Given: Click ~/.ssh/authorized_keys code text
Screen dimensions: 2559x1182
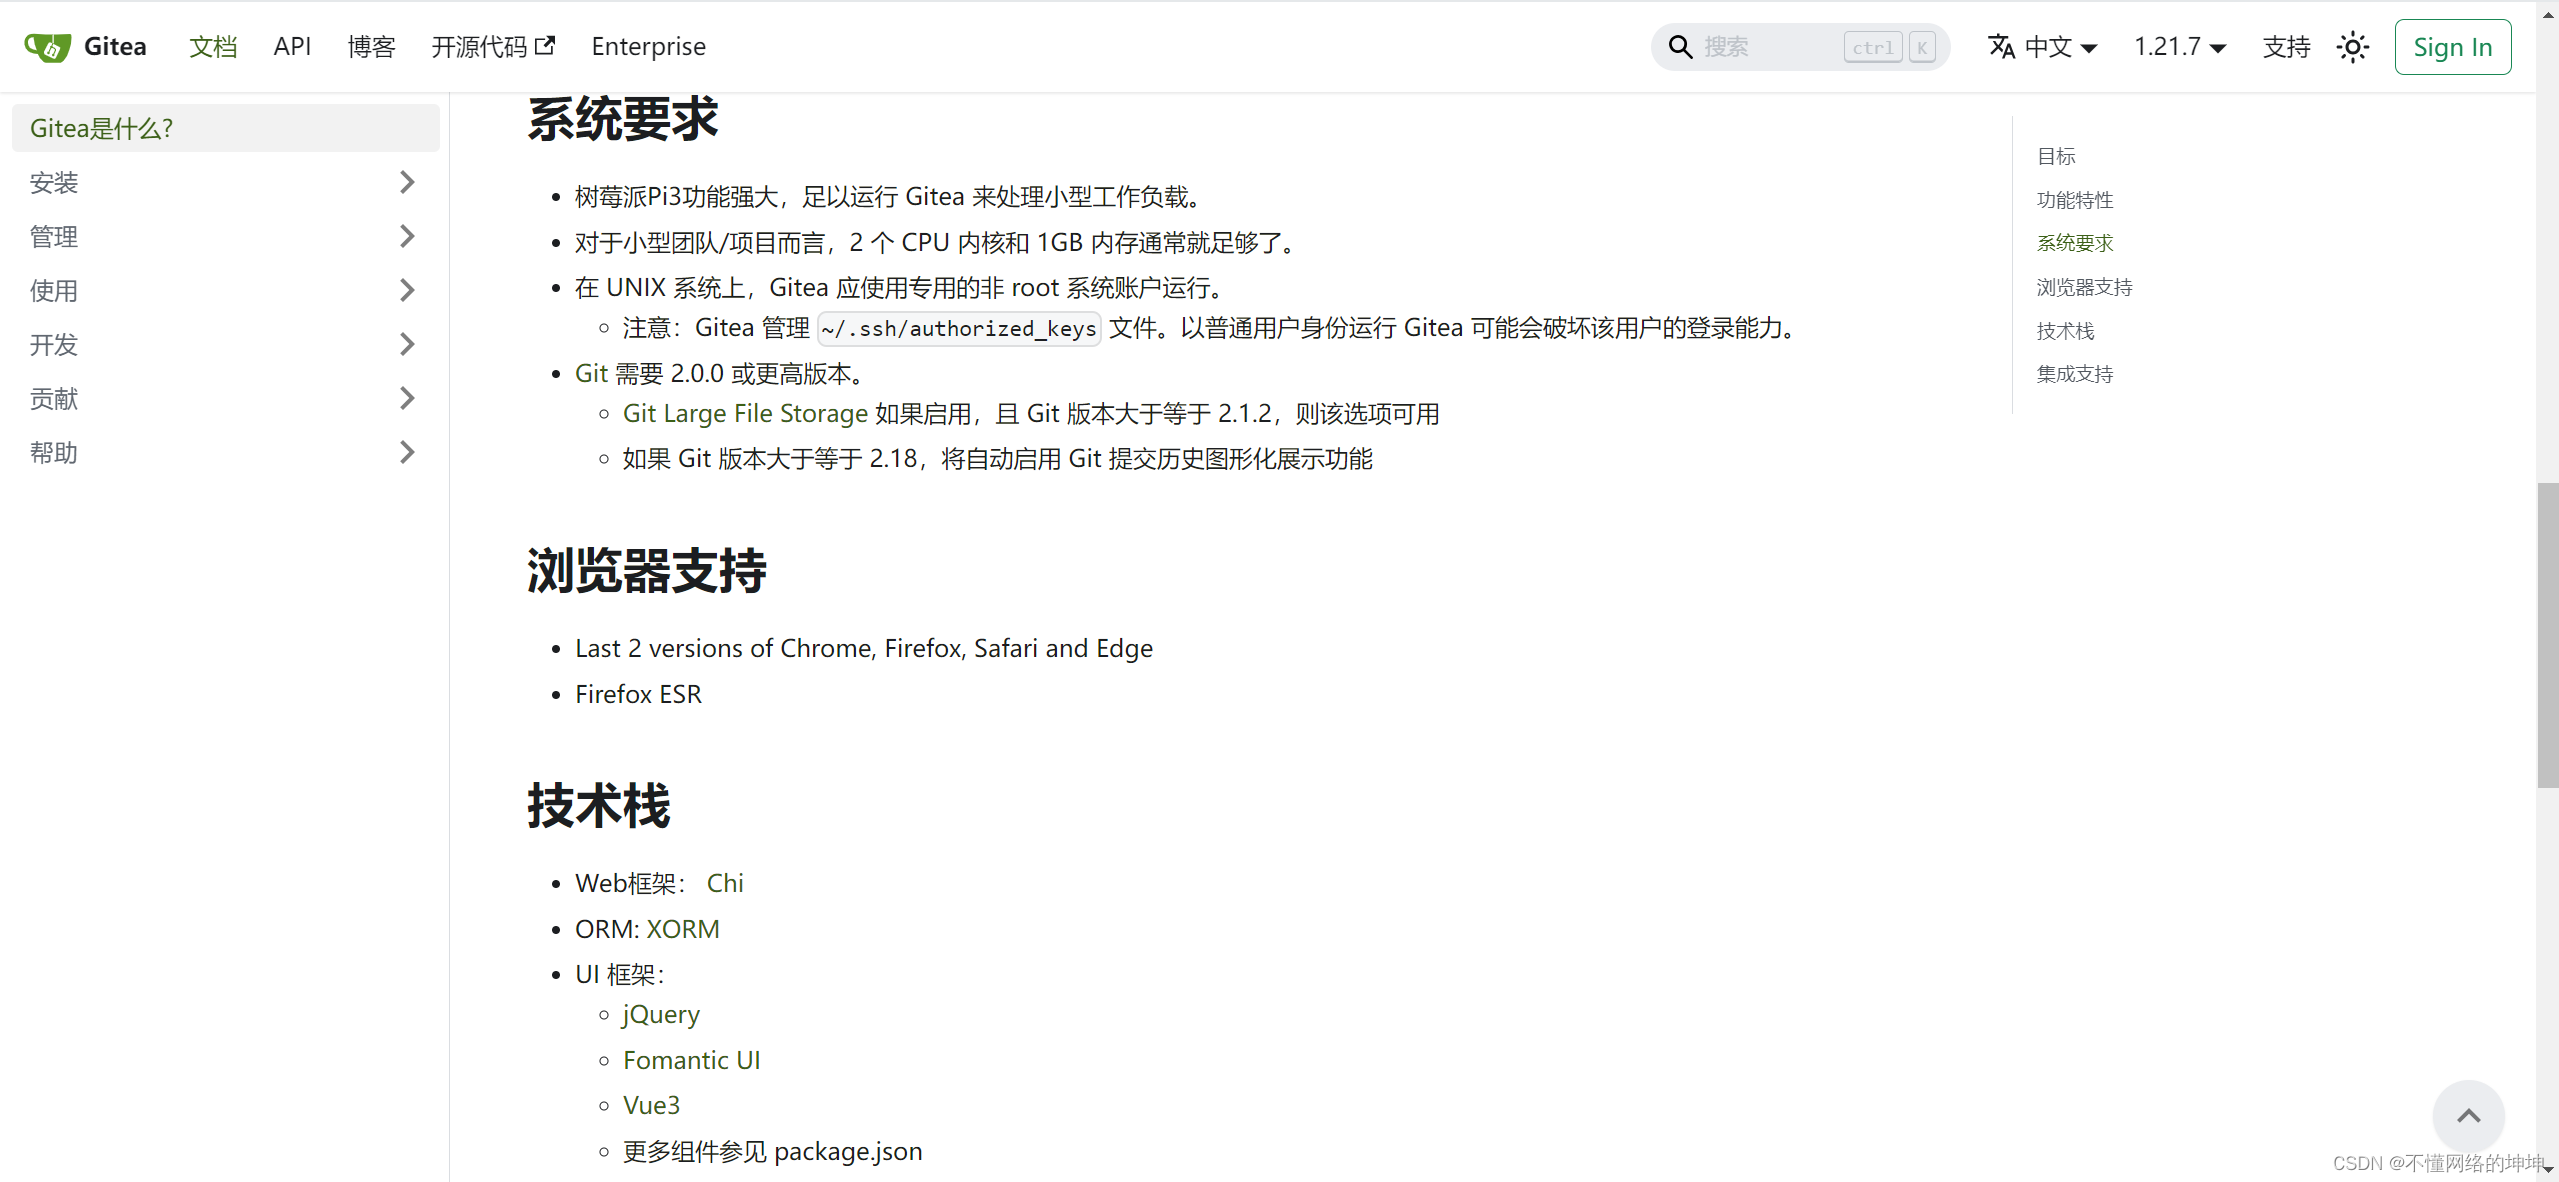Looking at the screenshot, I should [x=959, y=328].
